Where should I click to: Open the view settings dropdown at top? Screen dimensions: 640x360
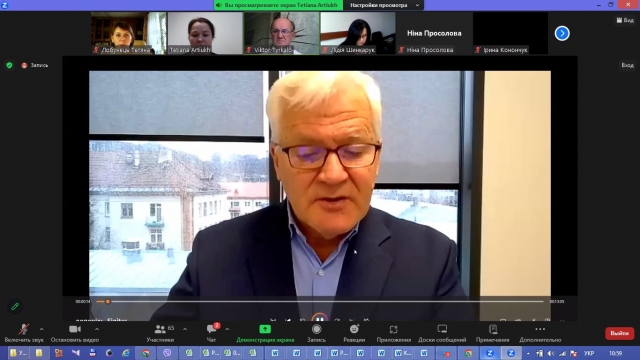(x=384, y=5)
